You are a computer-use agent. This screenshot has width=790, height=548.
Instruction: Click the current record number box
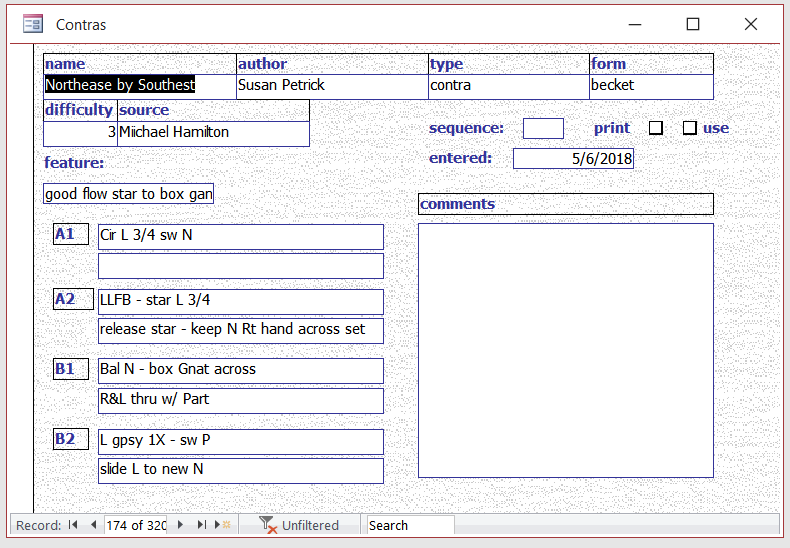pos(136,525)
